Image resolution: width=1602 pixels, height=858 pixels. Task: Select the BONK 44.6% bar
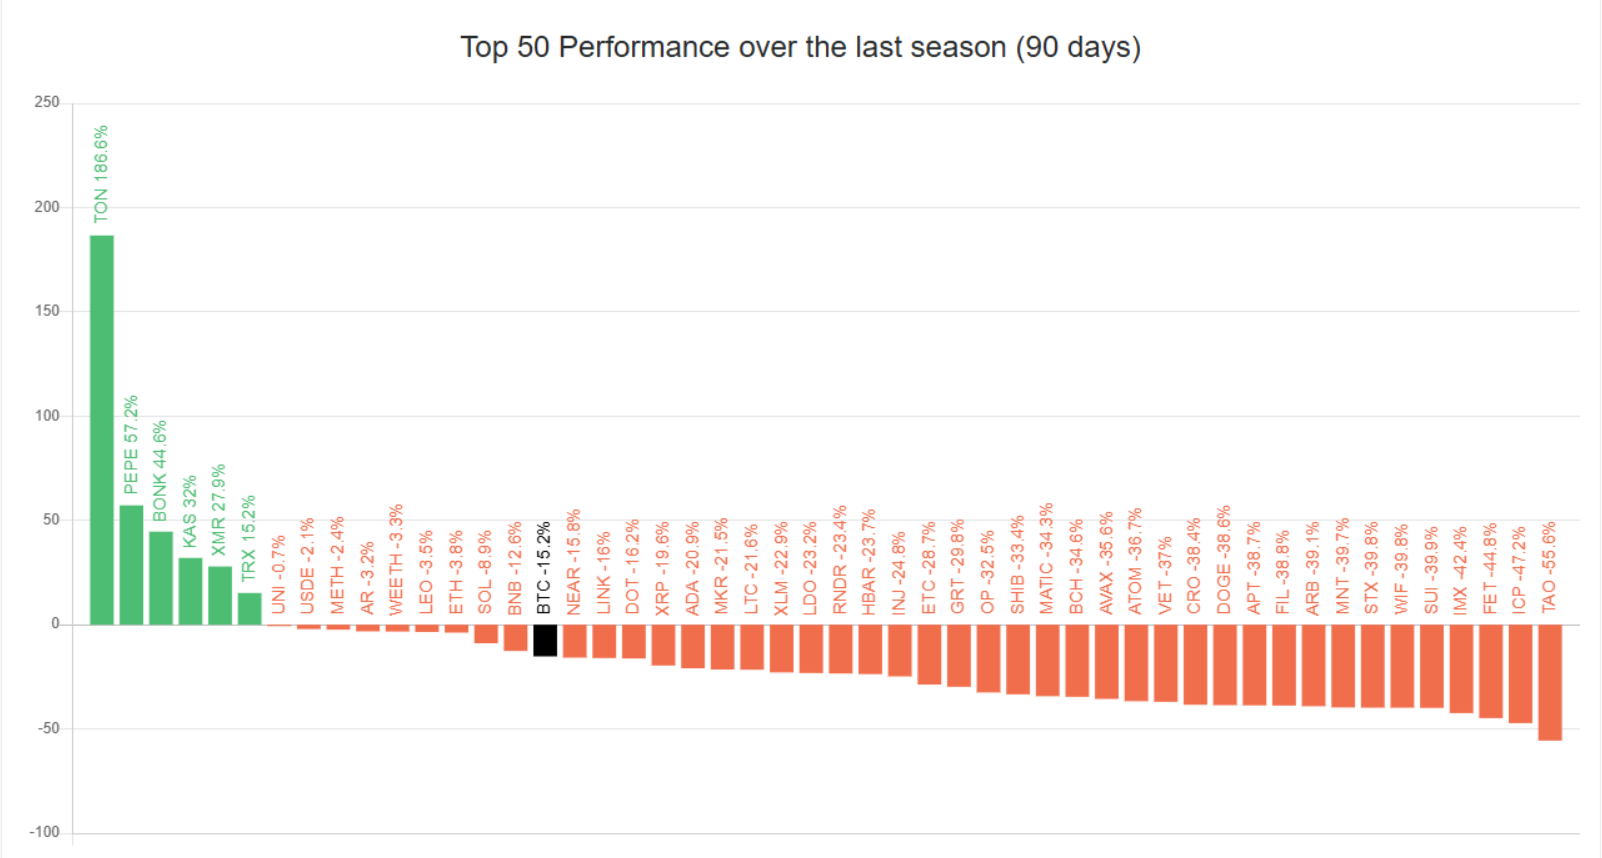pos(161,578)
